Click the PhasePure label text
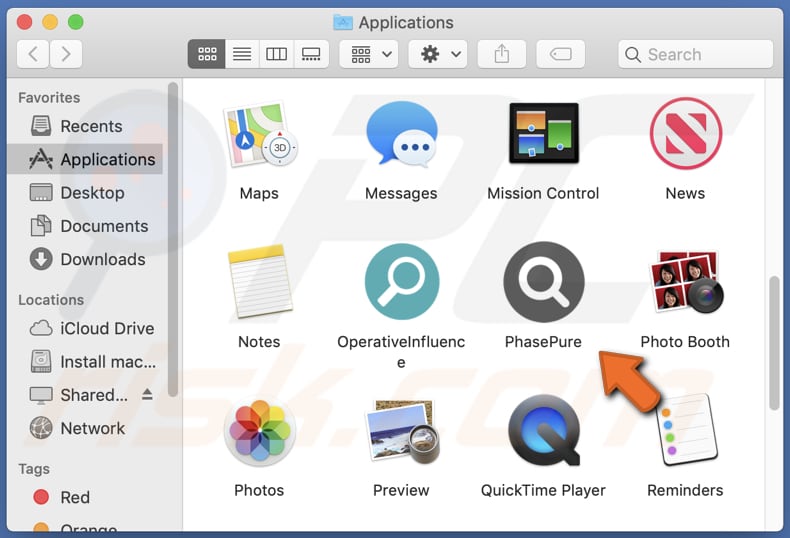Viewport: 790px width, 538px height. (543, 342)
